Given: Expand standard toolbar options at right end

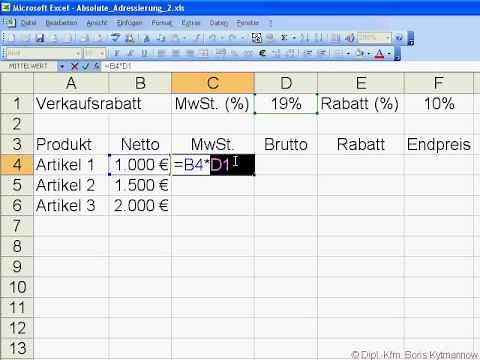Looking at the screenshot, I should (x=411, y=39).
